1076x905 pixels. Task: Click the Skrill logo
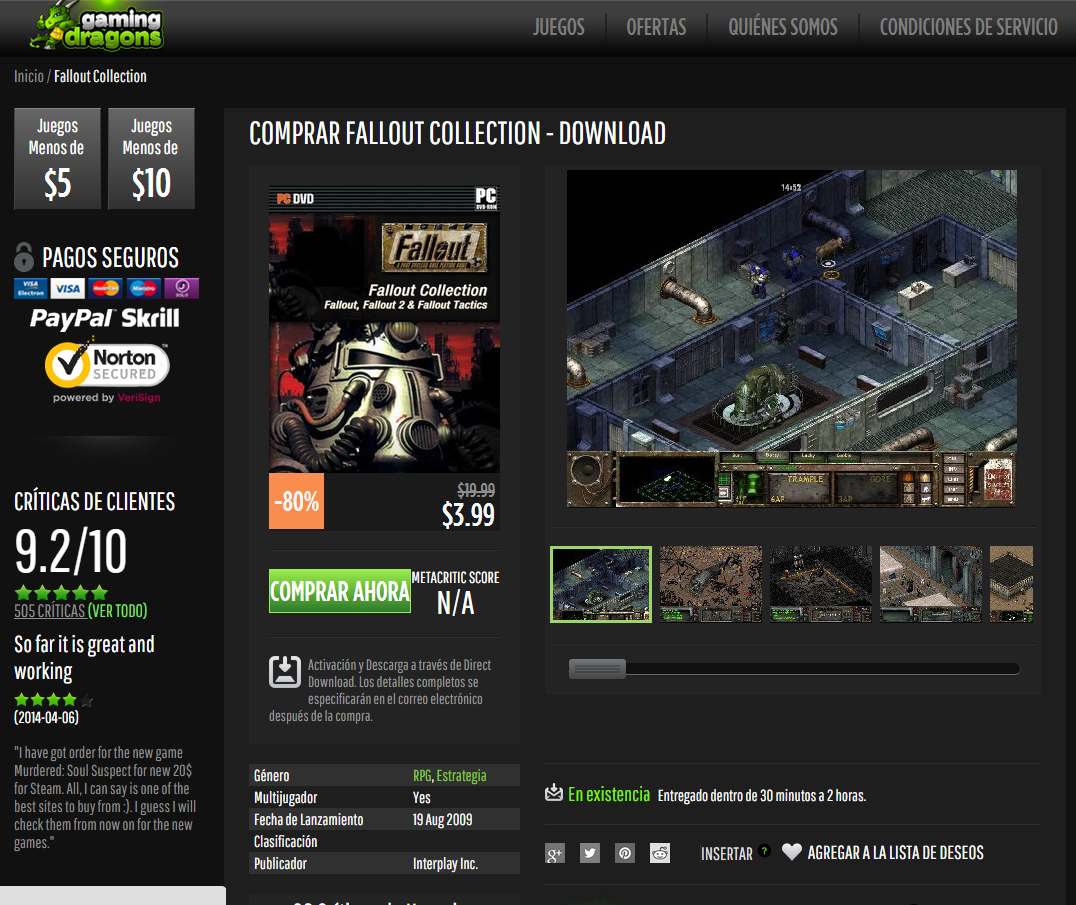click(x=150, y=318)
